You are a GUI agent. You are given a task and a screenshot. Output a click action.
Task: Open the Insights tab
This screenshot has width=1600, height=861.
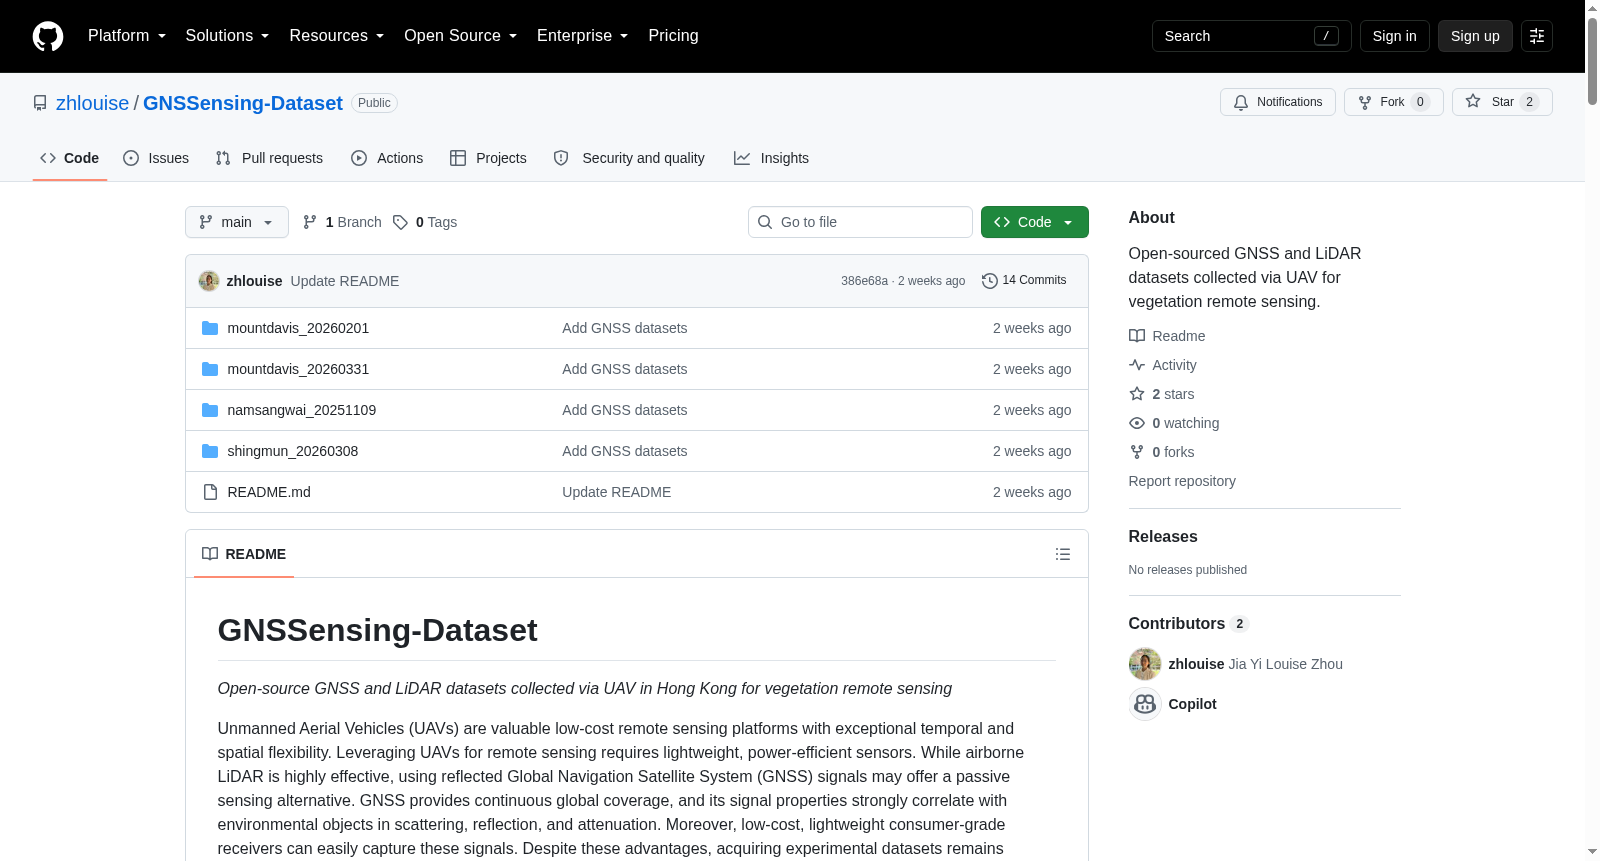[771, 158]
